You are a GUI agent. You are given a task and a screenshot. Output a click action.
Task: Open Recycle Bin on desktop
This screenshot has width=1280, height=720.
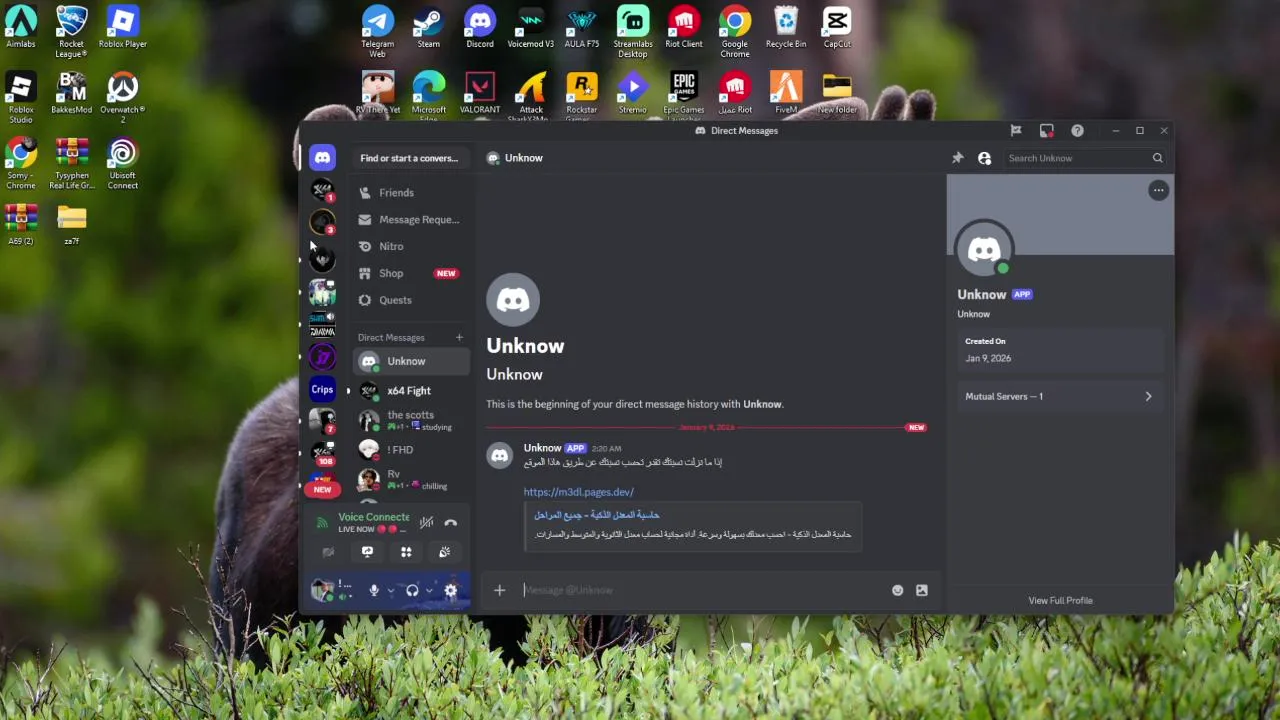coord(786,26)
